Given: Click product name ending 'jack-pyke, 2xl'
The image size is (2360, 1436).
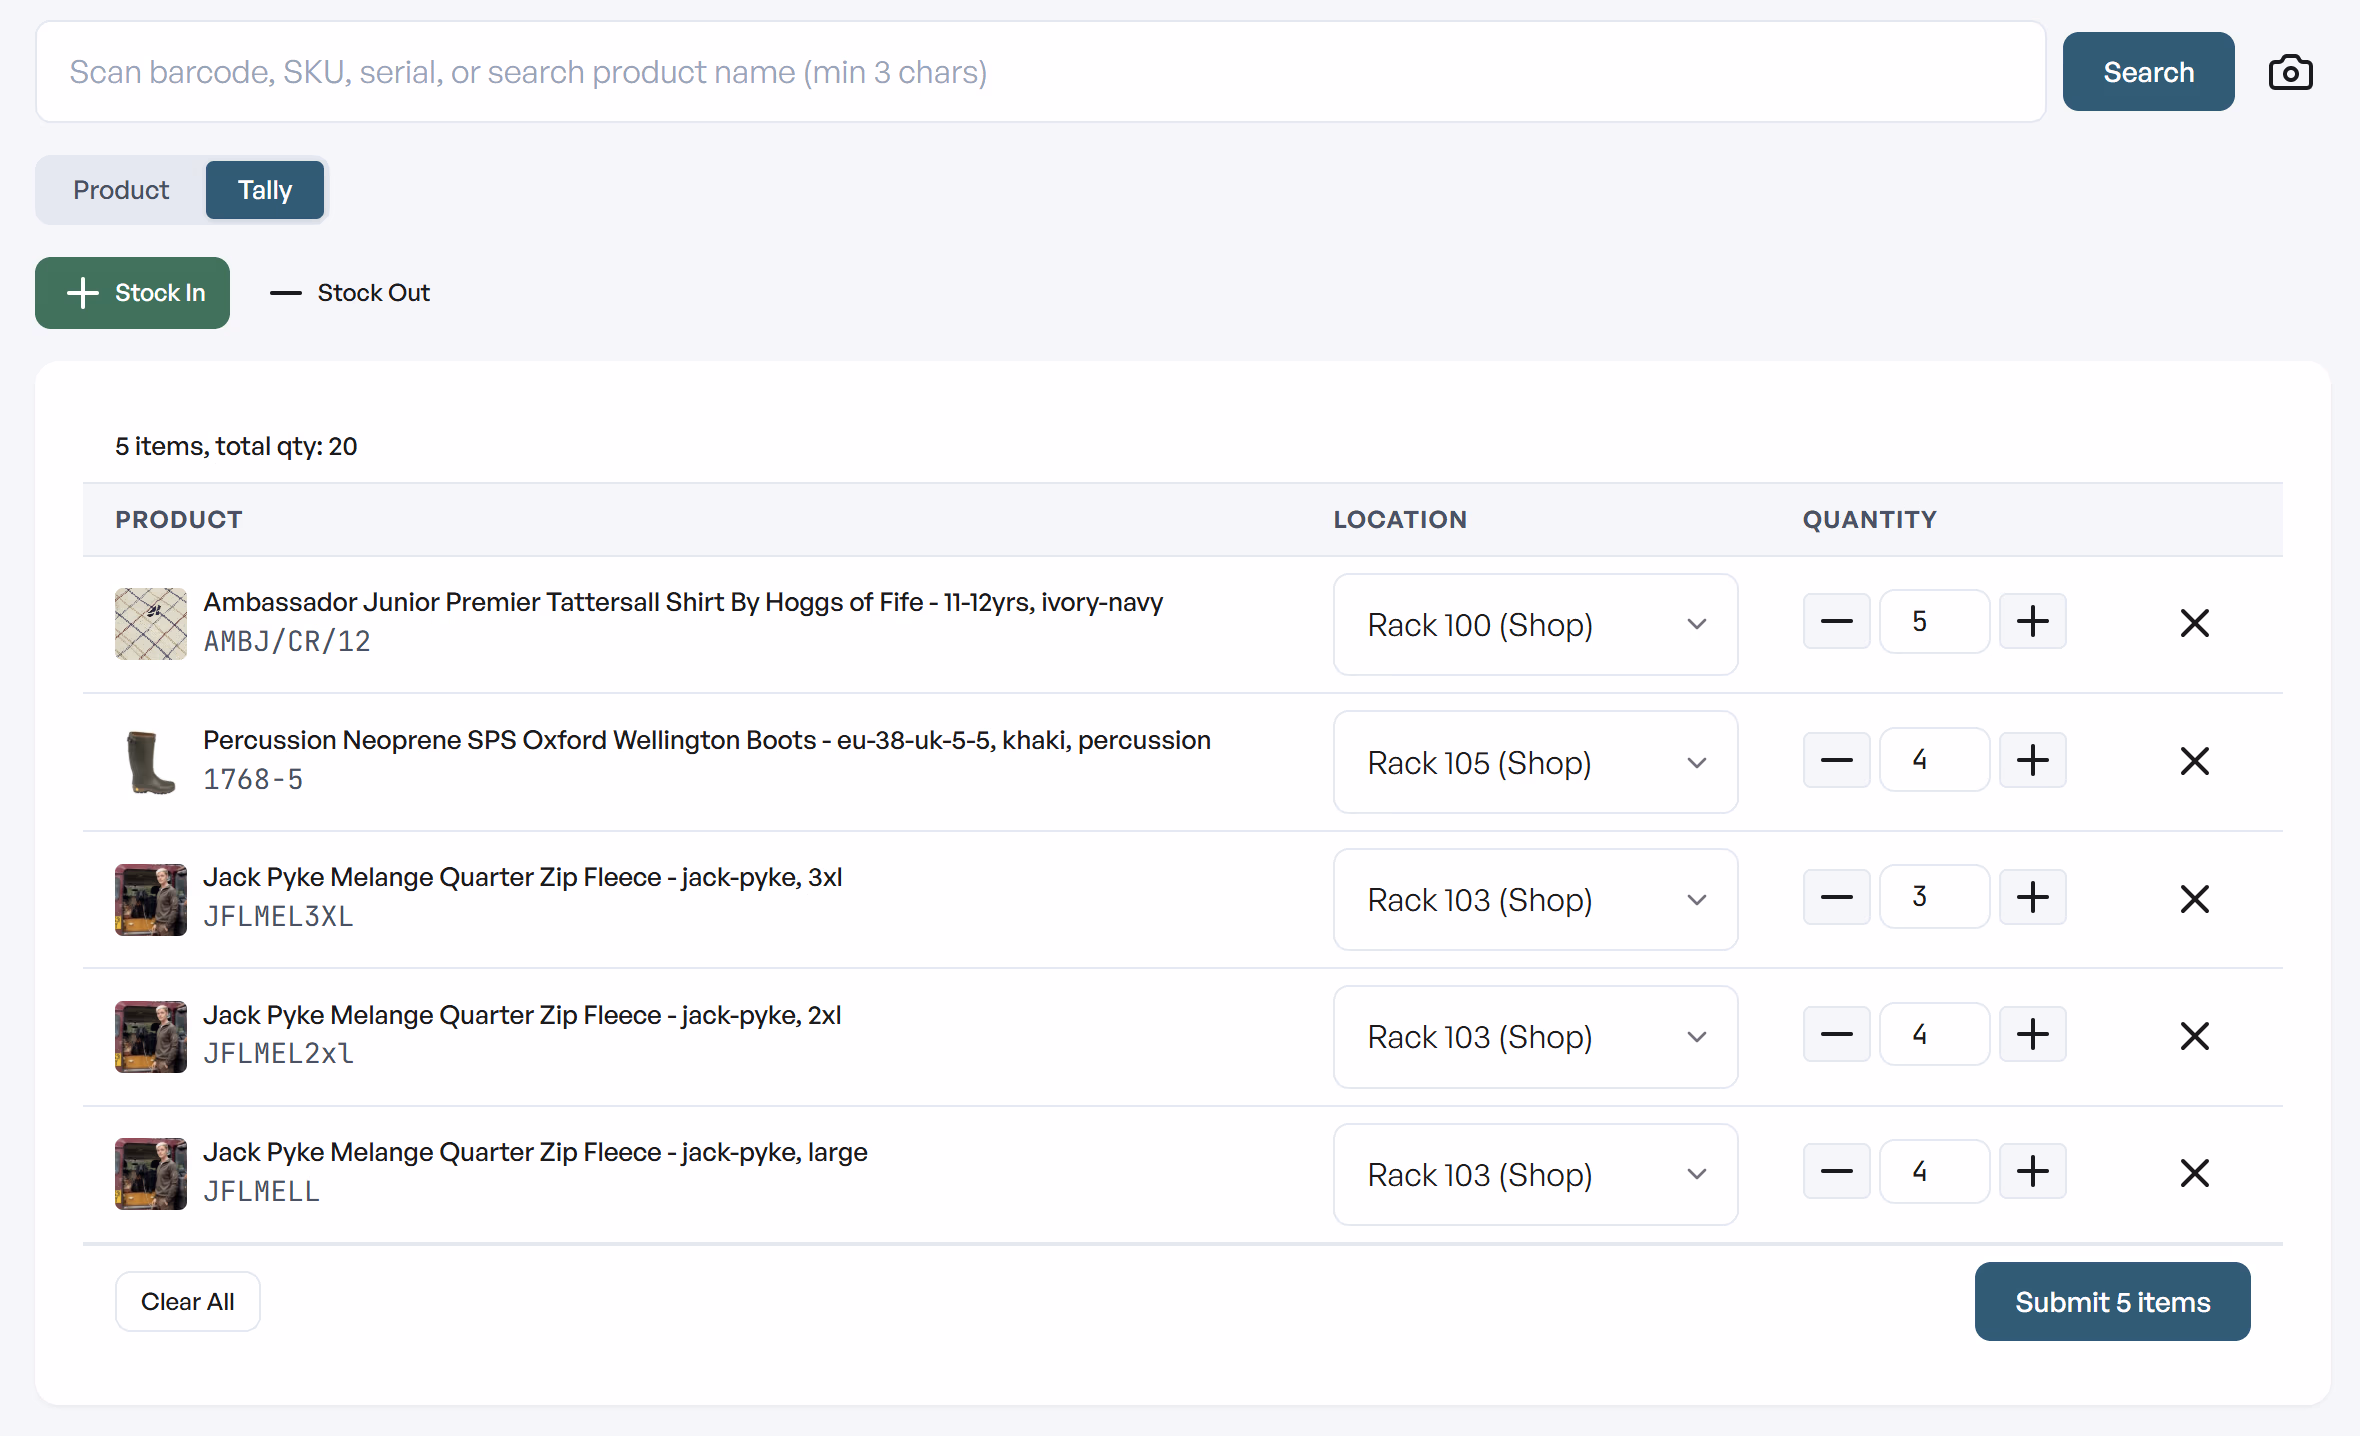Looking at the screenshot, I should pos(522,1015).
